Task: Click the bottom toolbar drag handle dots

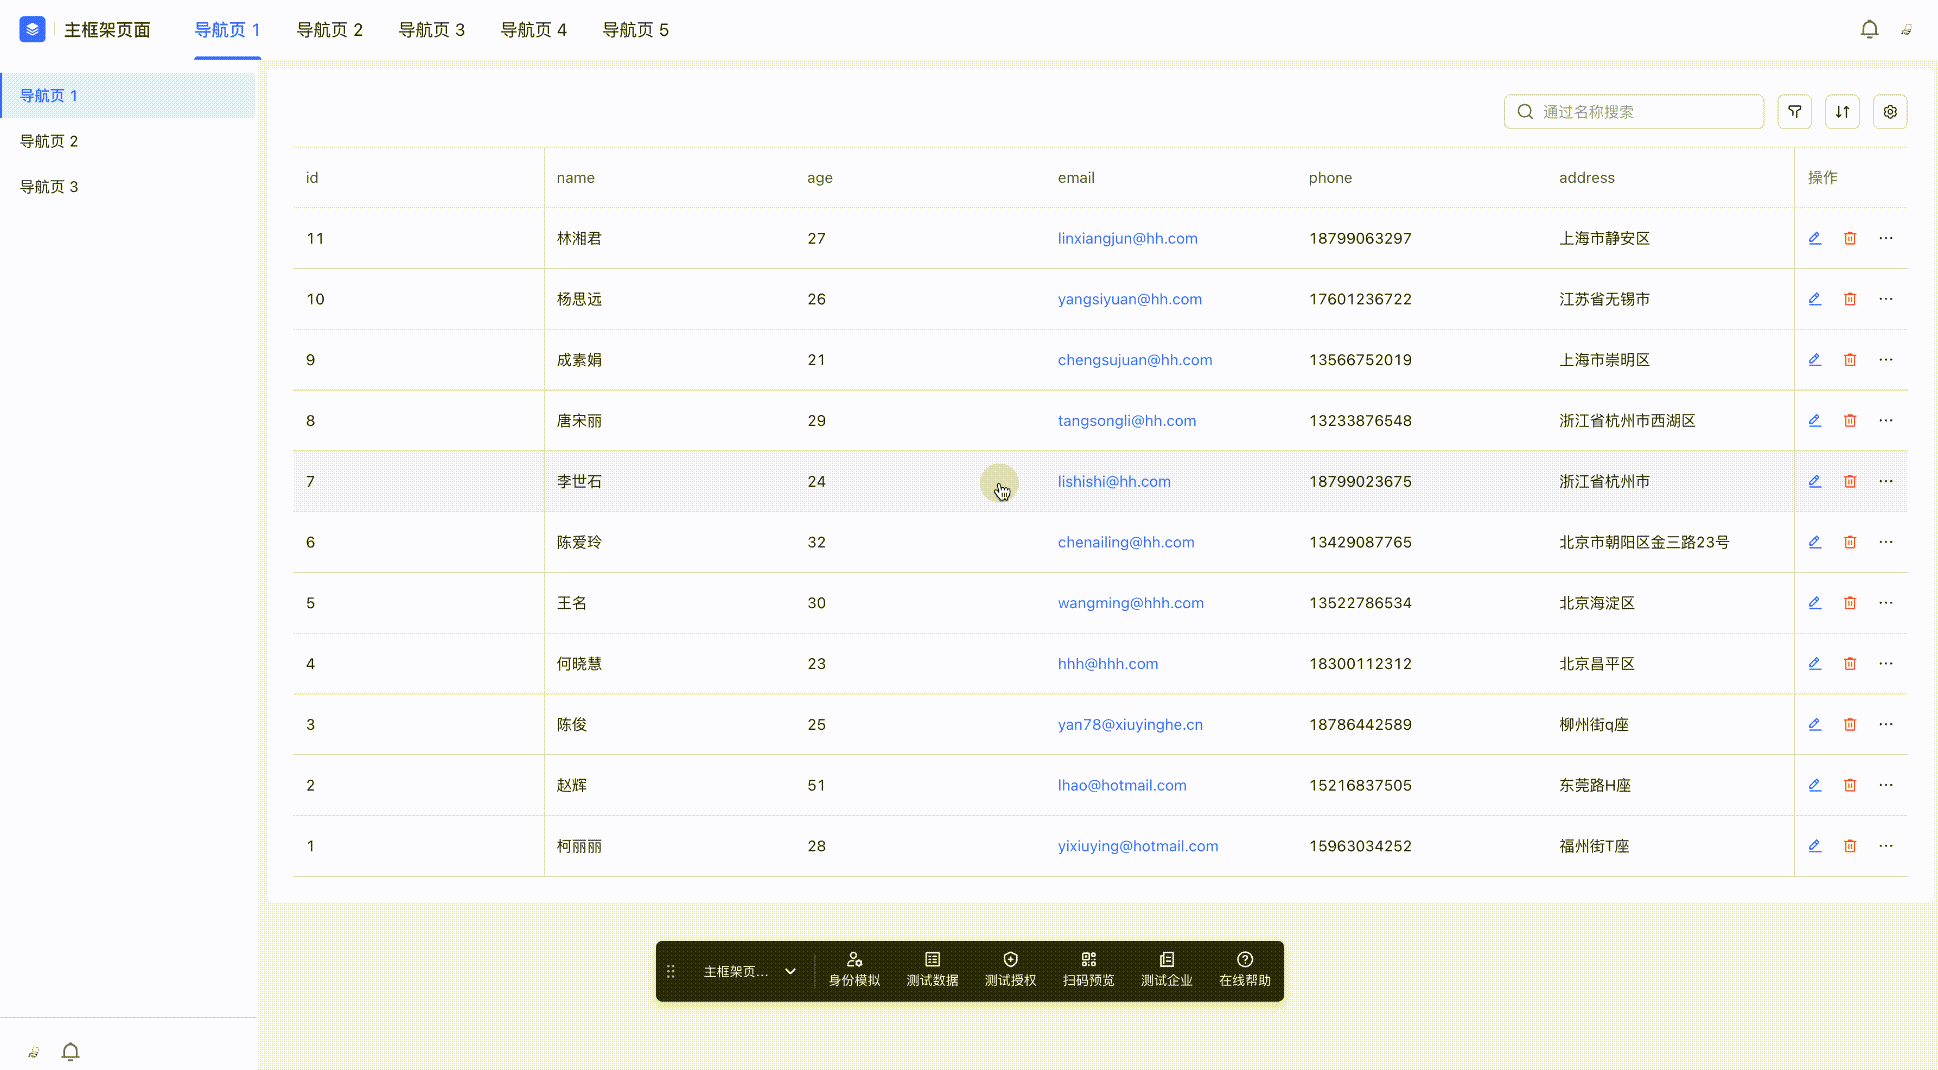Action: [x=671, y=971]
